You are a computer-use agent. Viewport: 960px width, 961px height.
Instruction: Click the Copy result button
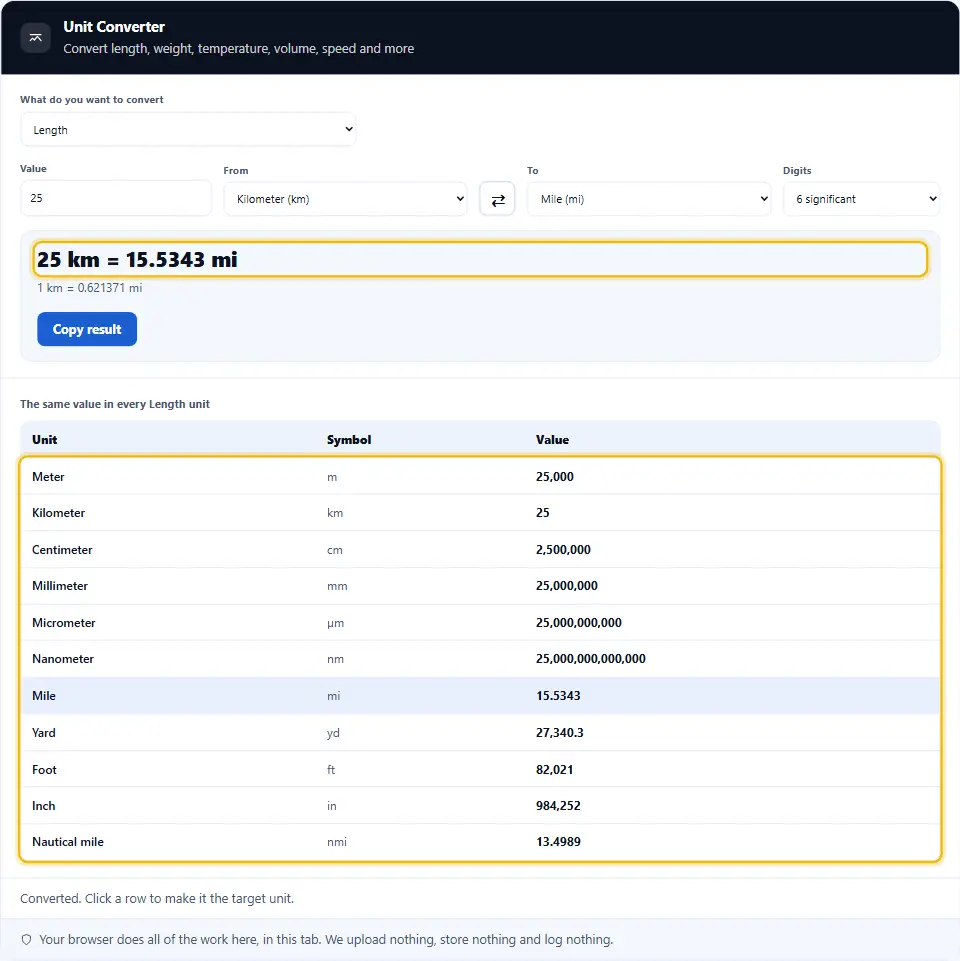(87, 329)
